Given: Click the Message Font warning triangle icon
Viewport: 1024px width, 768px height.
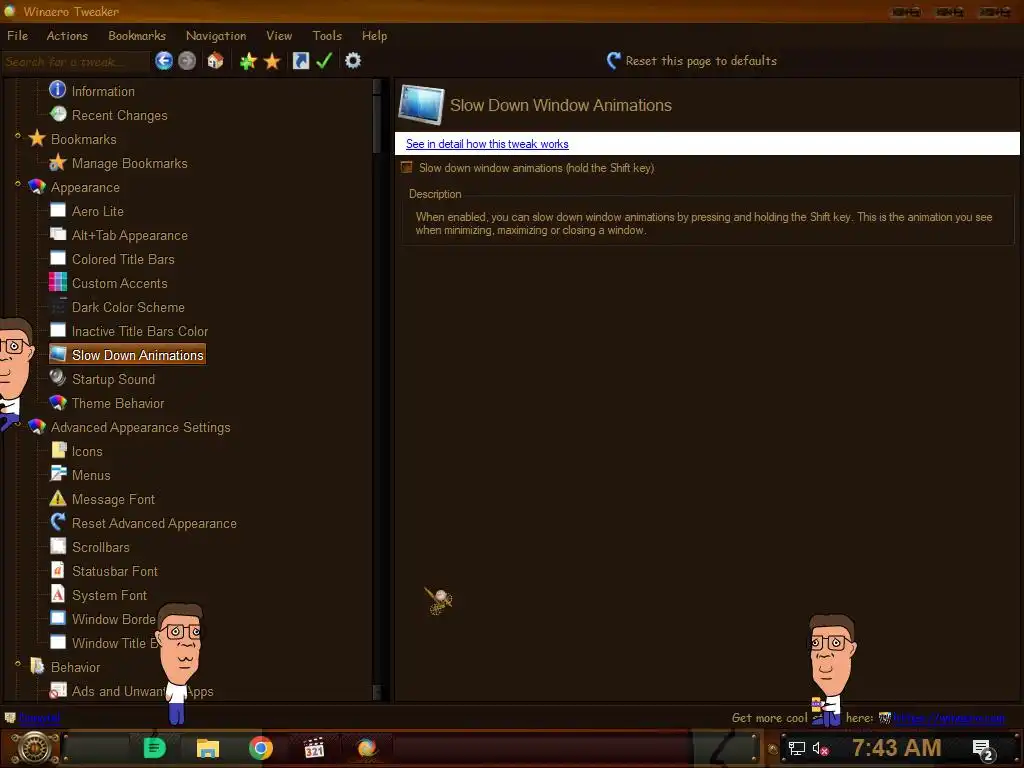Looking at the screenshot, I should tap(58, 498).
